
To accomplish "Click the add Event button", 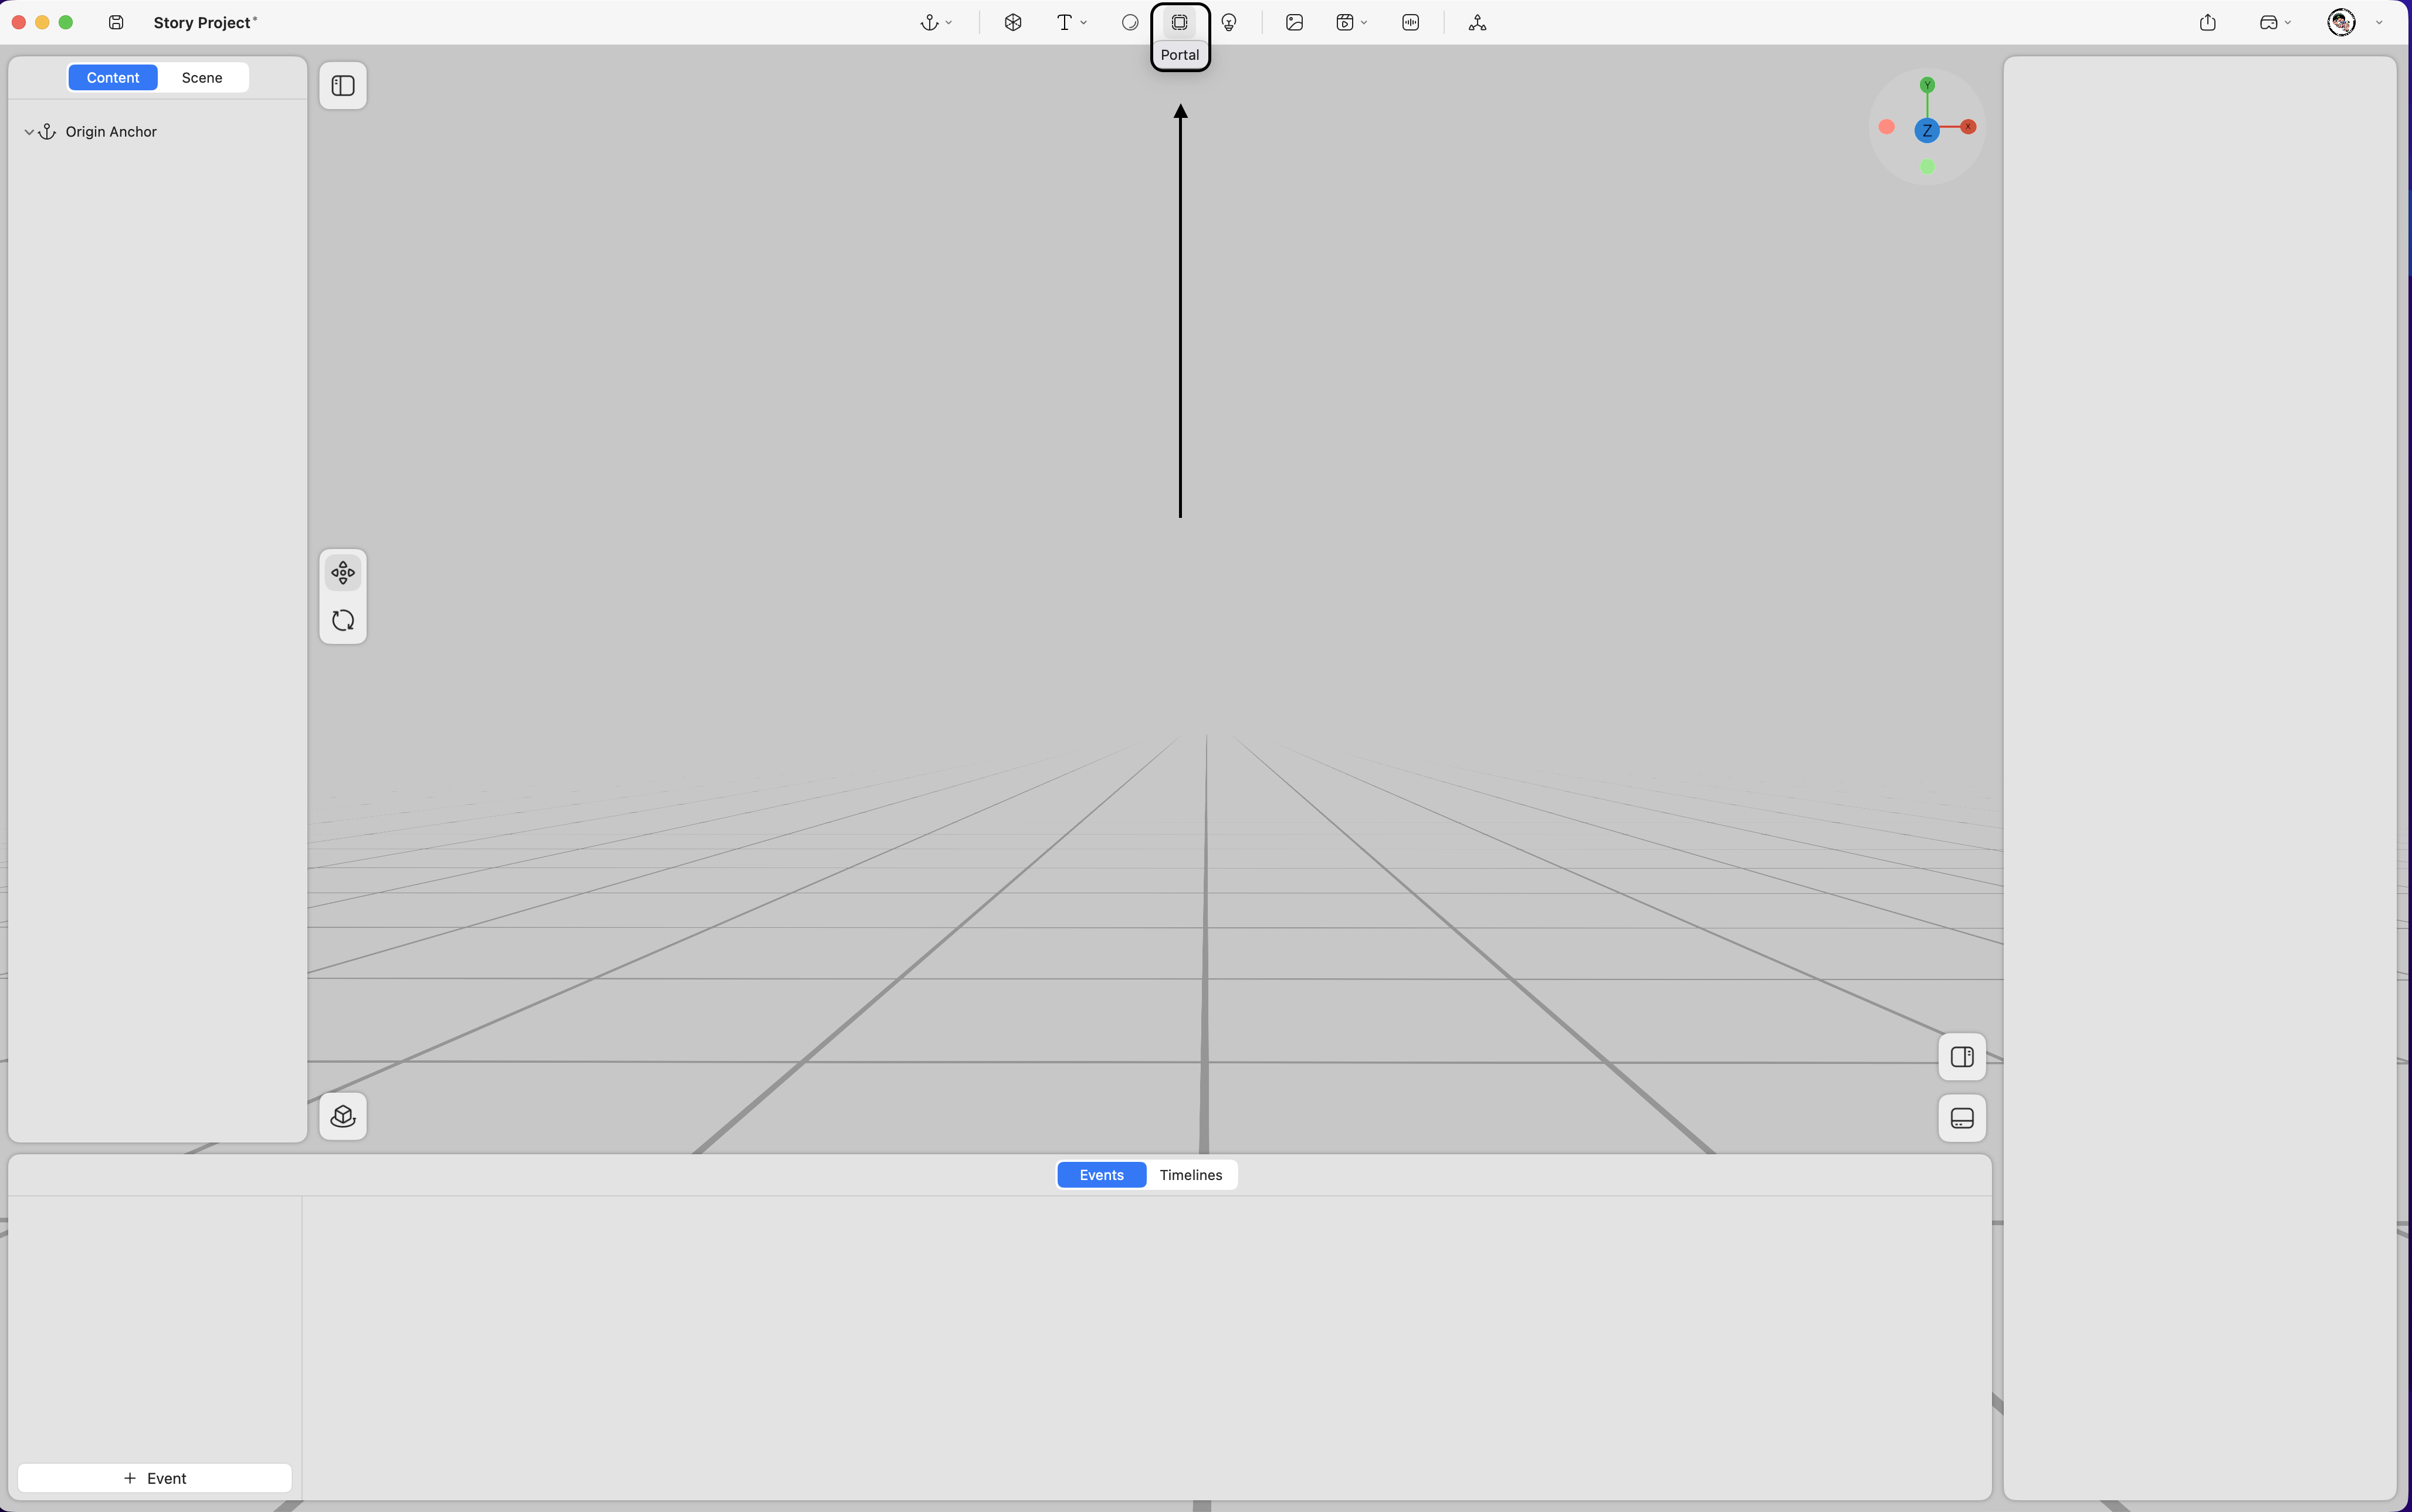I will pyautogui.click(x=155, y=1478).
